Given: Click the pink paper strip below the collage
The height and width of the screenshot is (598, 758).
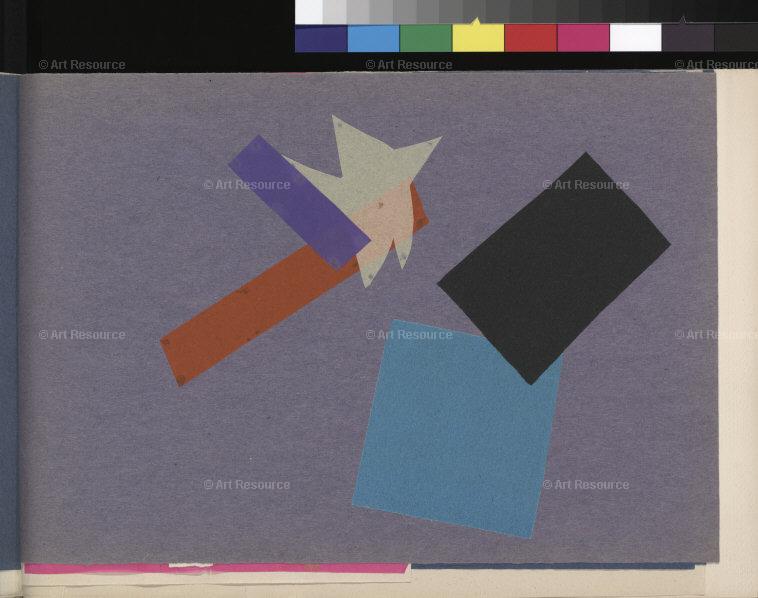Looking at the screenshot, I should click(x=216, y=568).
